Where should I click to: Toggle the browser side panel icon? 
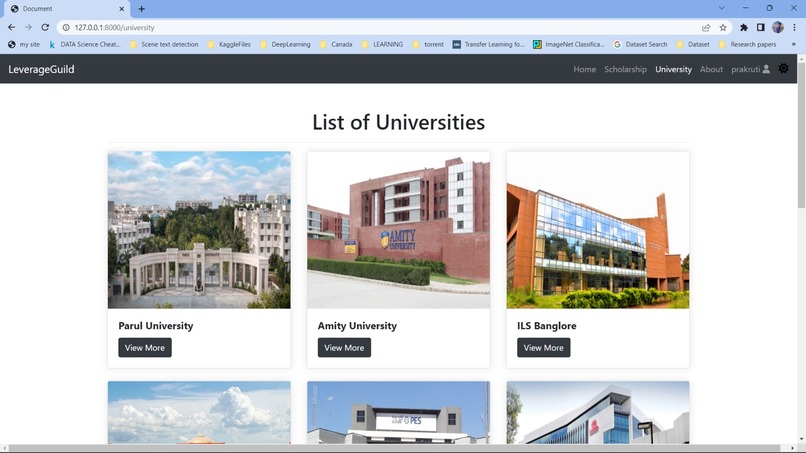pyautogui.click(x=761, y=28)
